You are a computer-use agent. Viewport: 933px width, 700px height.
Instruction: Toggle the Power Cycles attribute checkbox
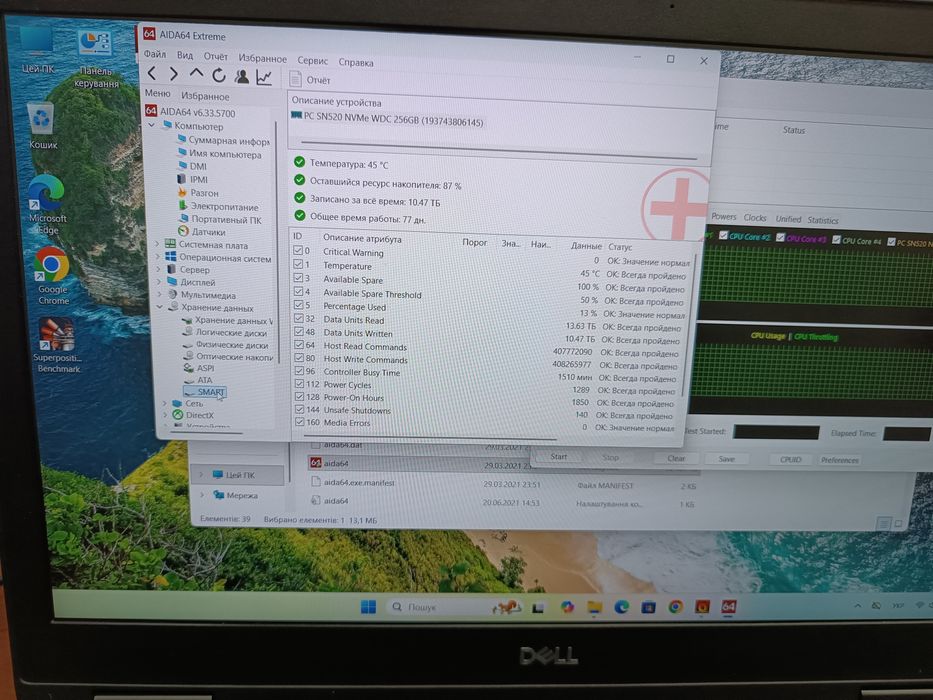[x=300, y=384]
